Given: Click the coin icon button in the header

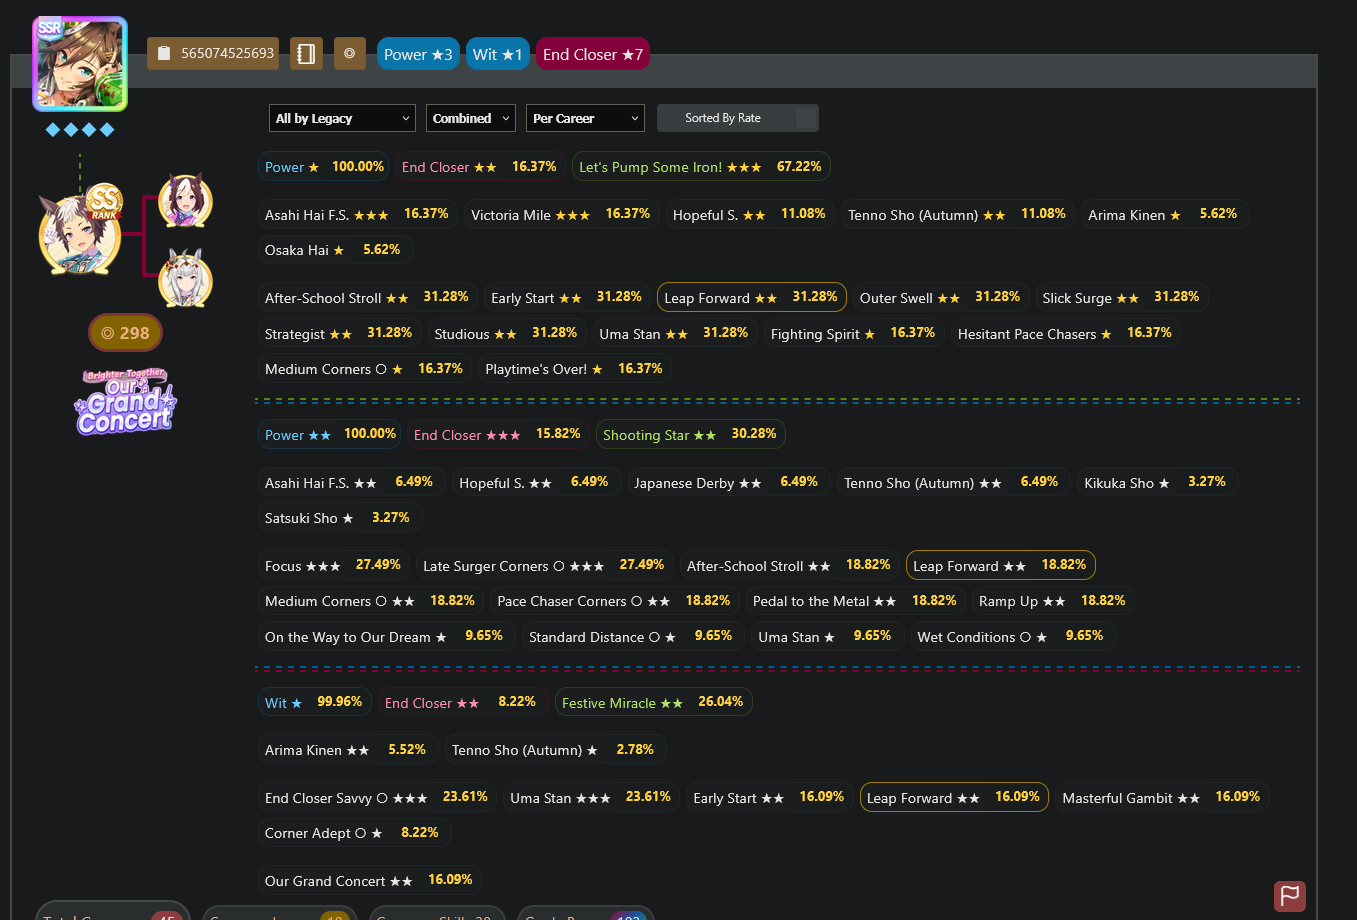Looking at the screenshot, I should point(349,54).
